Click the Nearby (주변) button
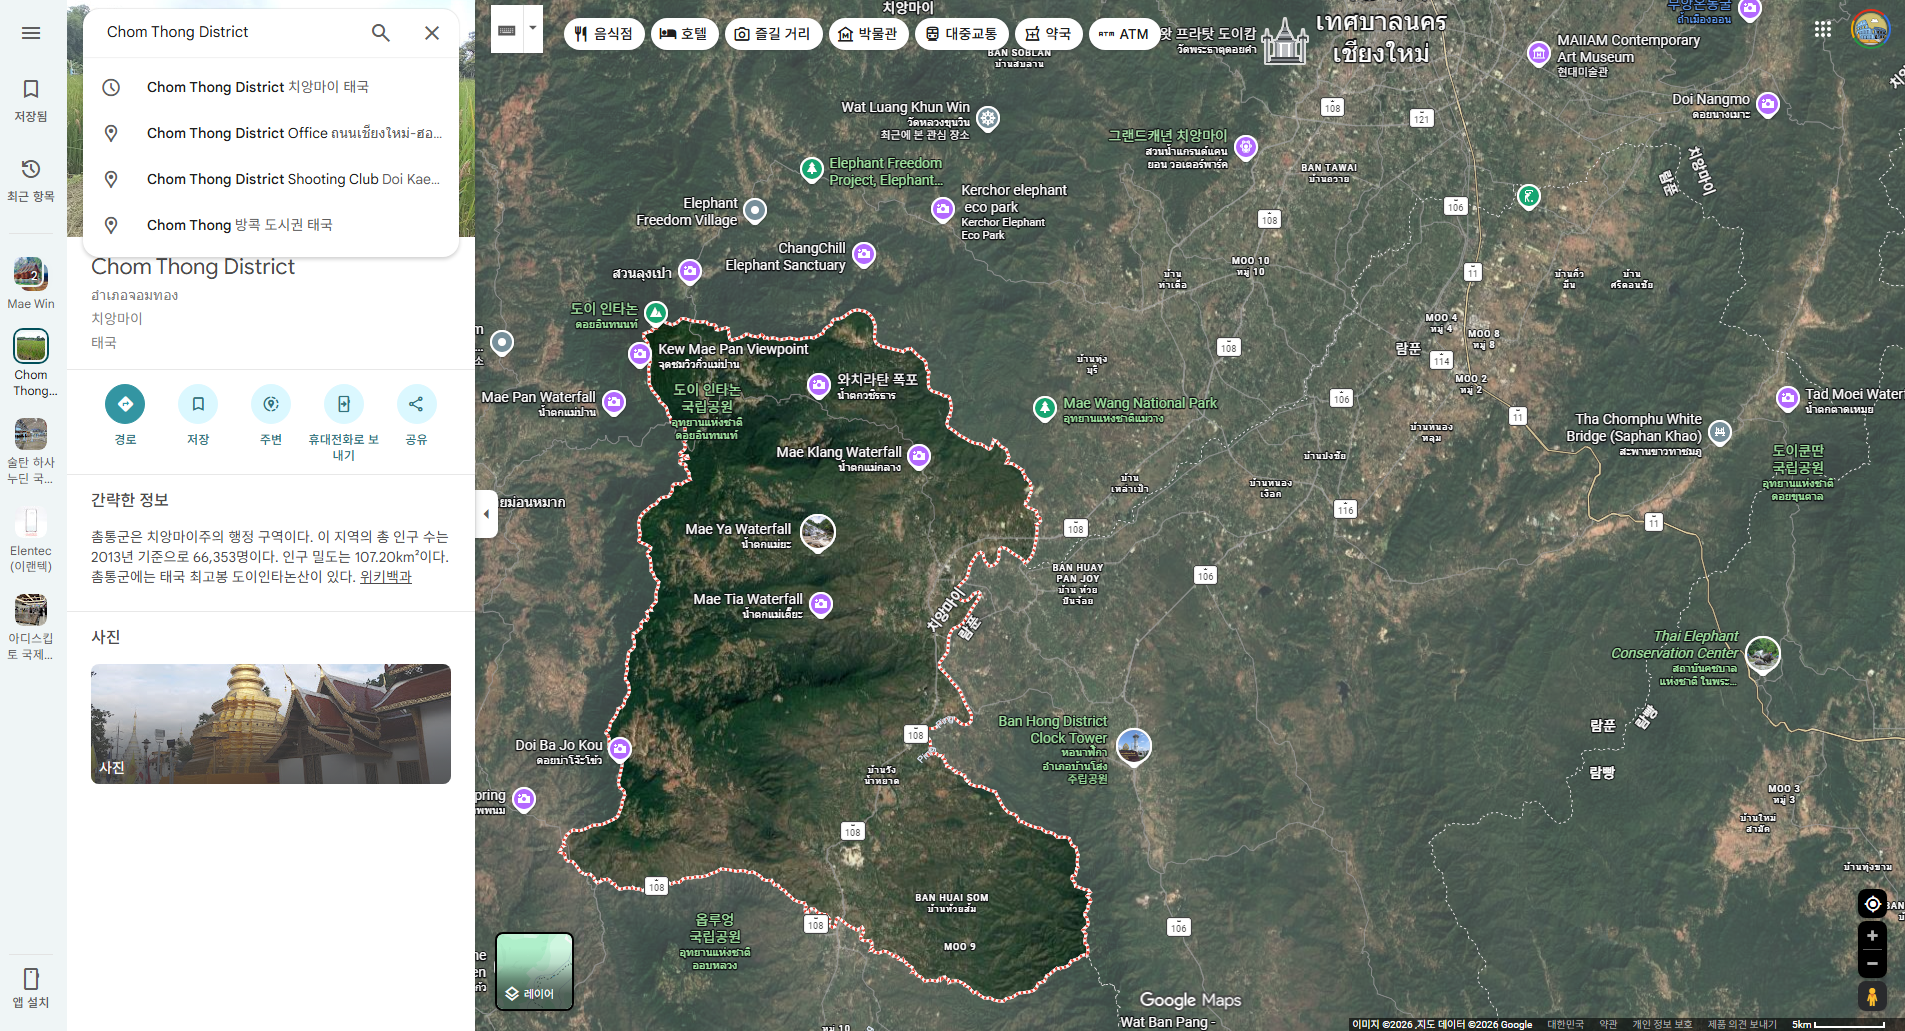Screen dimensions: 1905x1031 pyautogui.click(x=271, y=404)
